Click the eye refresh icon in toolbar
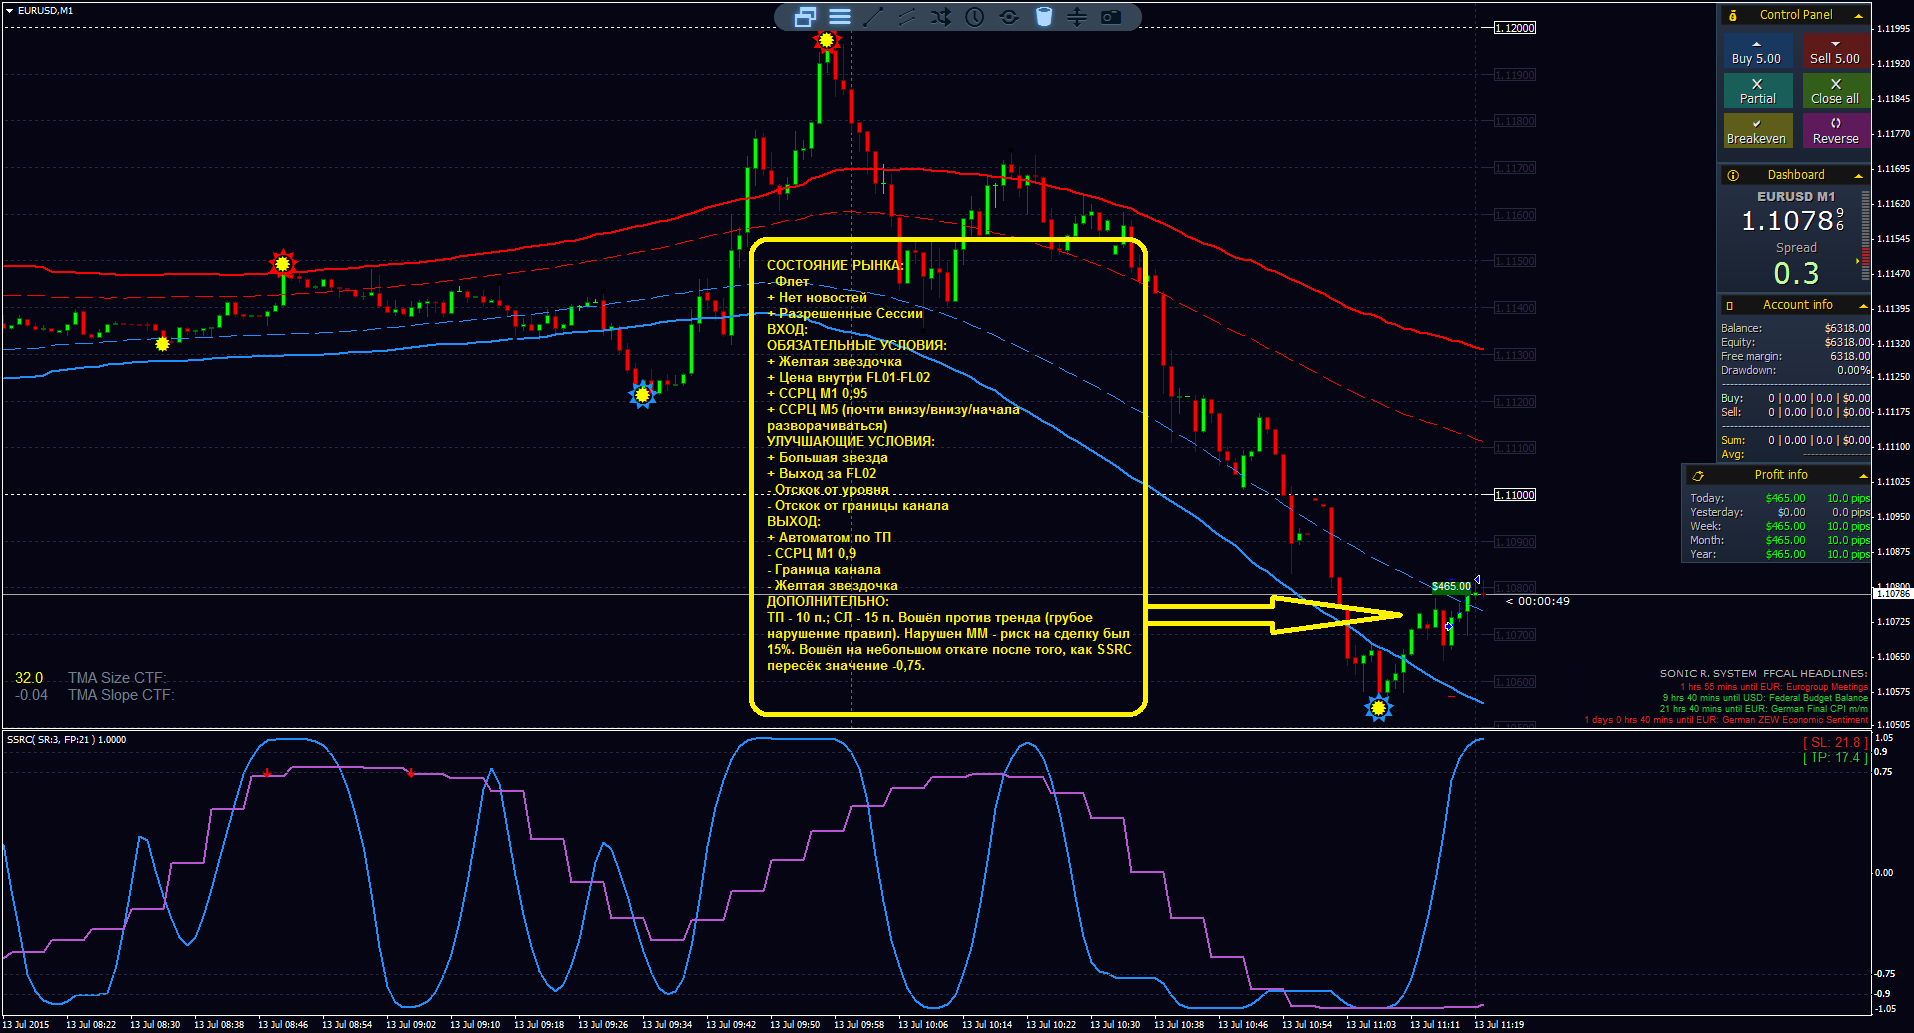The image size is (1914, 1033). (1009, 17)
